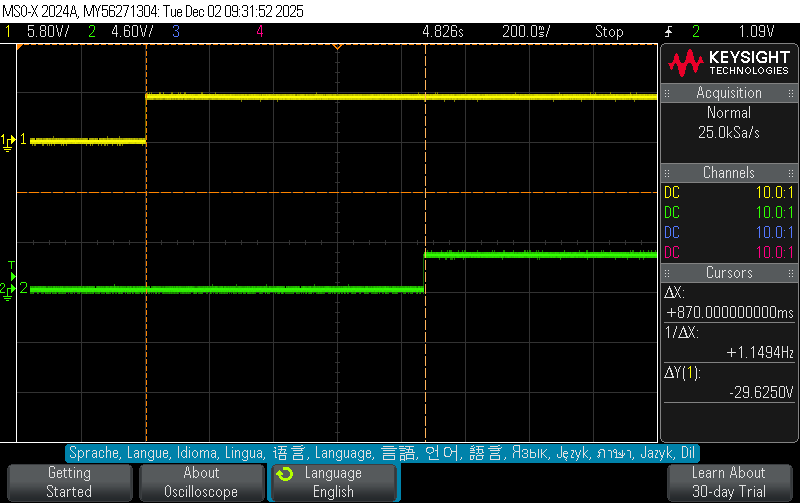Click the Normal acquisition mode text

[x=729, y=113]
